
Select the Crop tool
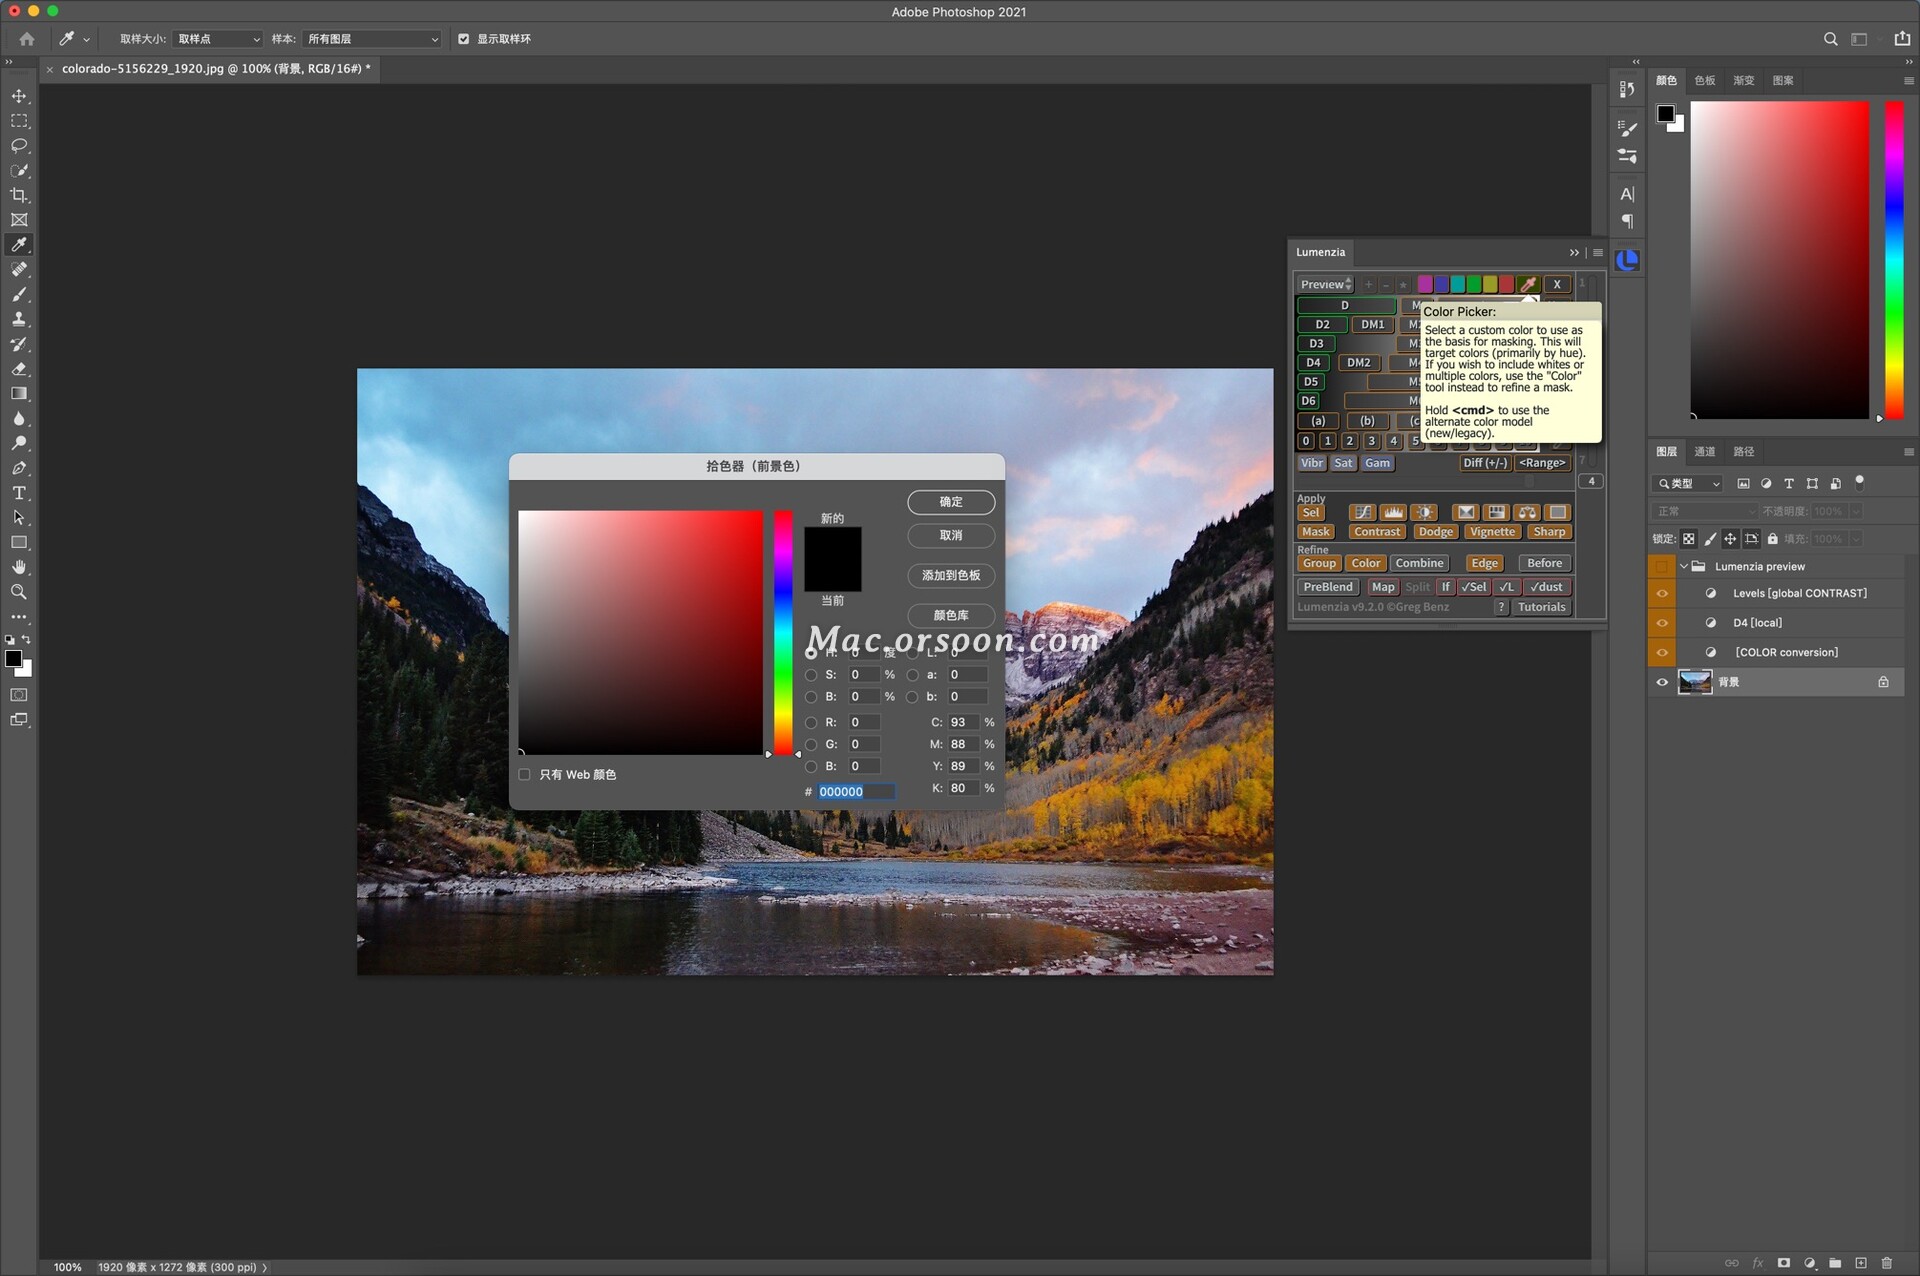click(19, 195)
